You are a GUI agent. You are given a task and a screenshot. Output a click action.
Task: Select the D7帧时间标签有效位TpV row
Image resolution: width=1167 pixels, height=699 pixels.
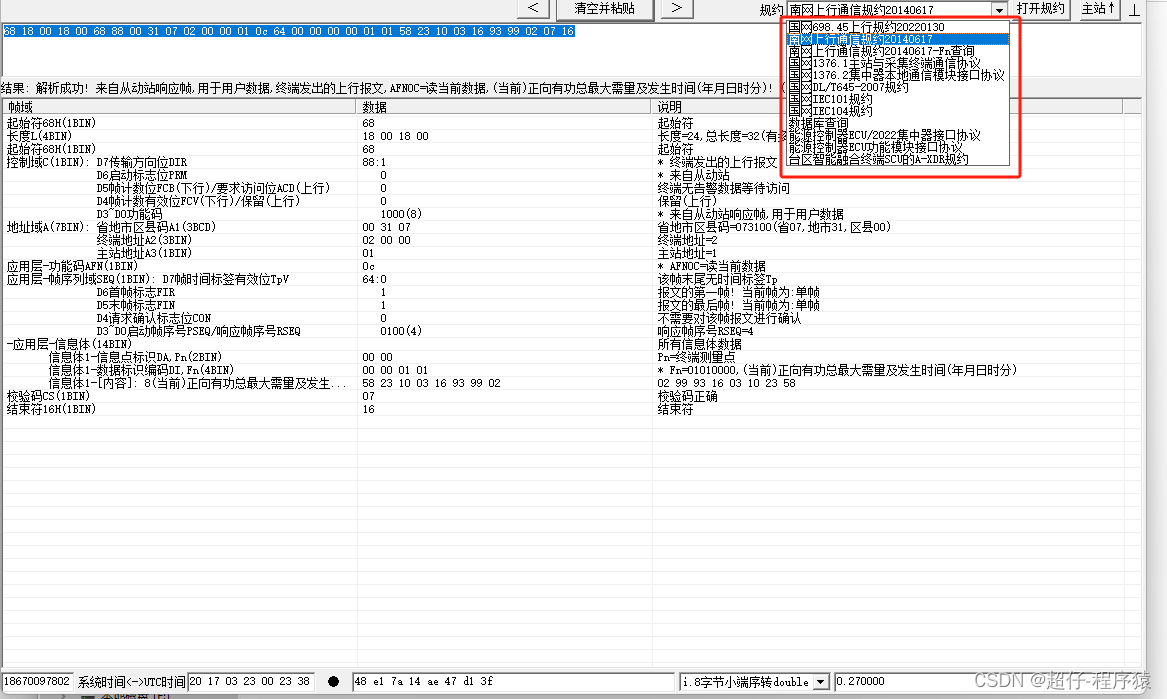point(572,279)
